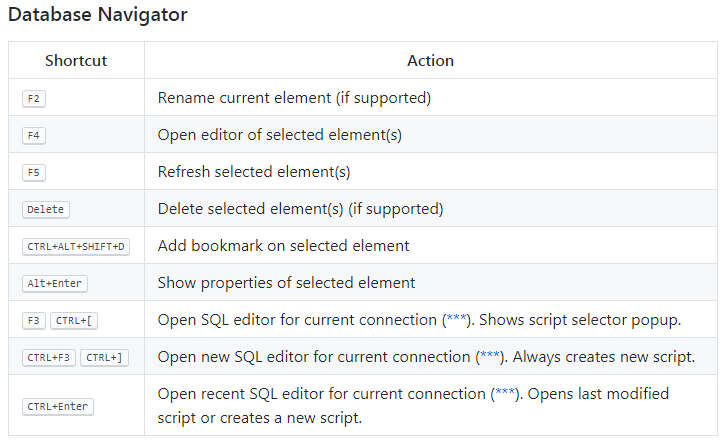Click the "Show properties of selected element" text
Viewport: 728px width, 446px height.
click(286, 283)
